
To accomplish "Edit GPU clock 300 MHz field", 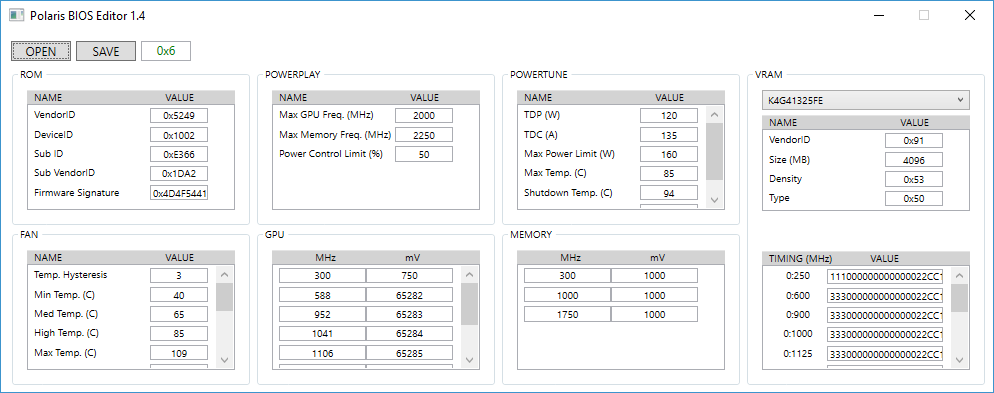I will [322, 276].
